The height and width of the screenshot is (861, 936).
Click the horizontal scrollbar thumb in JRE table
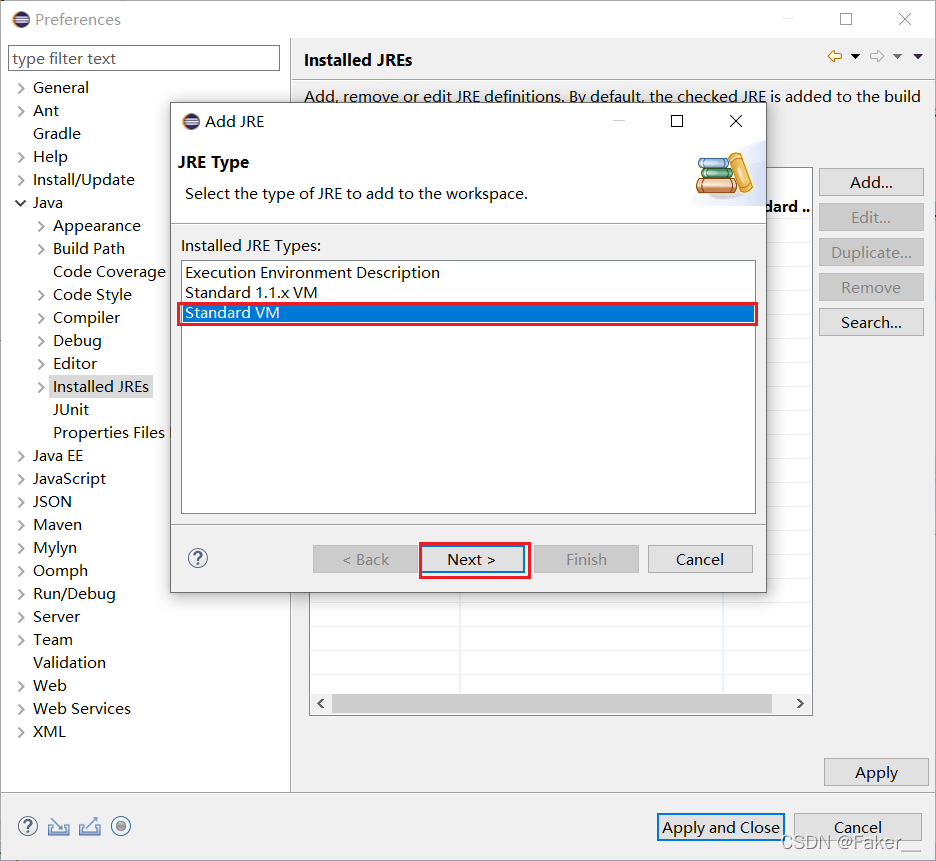pos(552,703)
